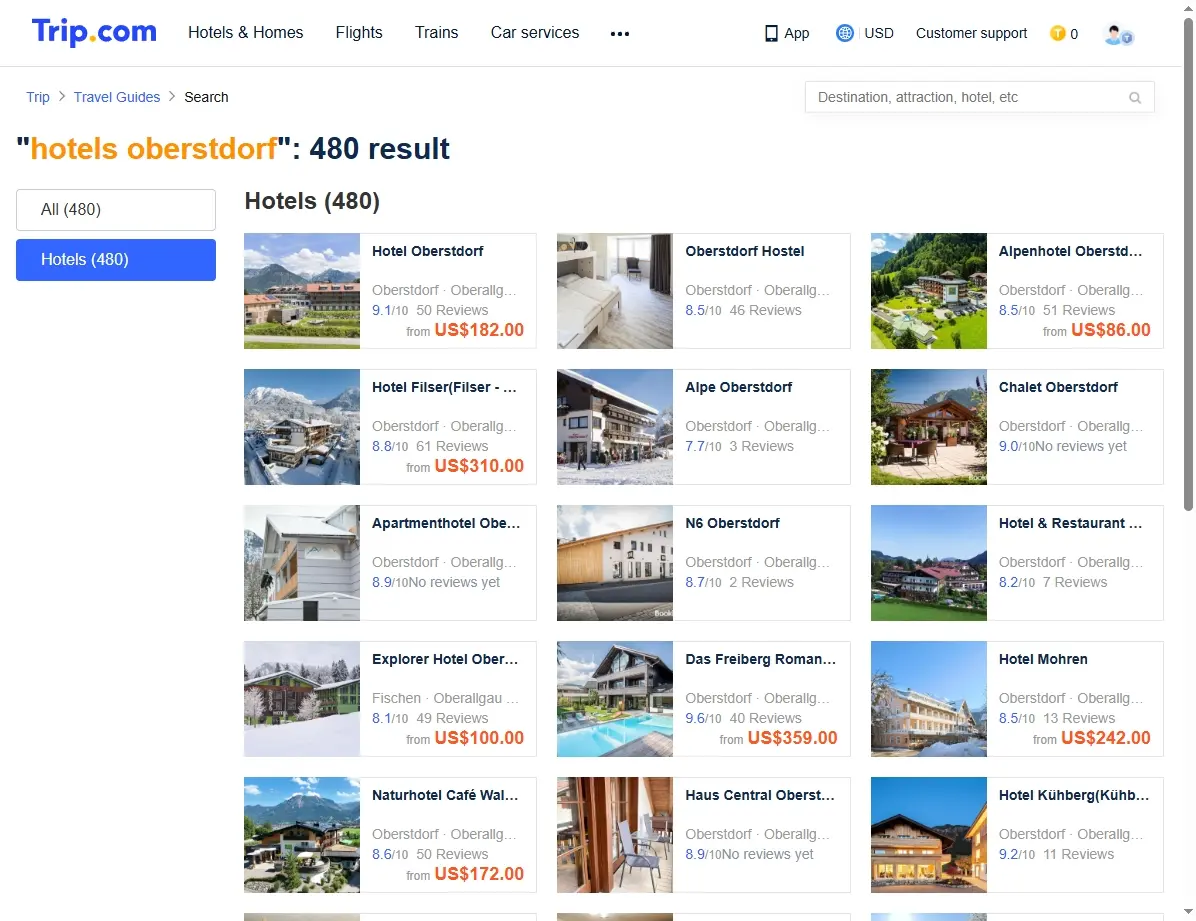View Hotel Mohren photo thumbnail

[x=929, y=698]
